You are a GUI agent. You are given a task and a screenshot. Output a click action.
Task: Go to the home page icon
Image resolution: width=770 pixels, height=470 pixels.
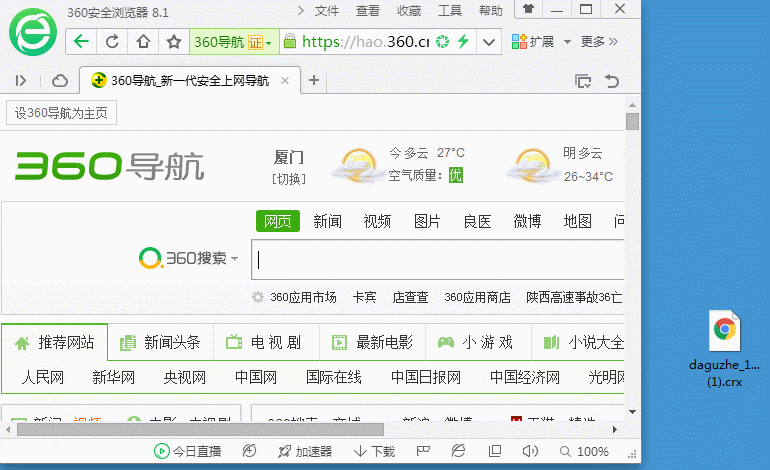coord(143,42)
